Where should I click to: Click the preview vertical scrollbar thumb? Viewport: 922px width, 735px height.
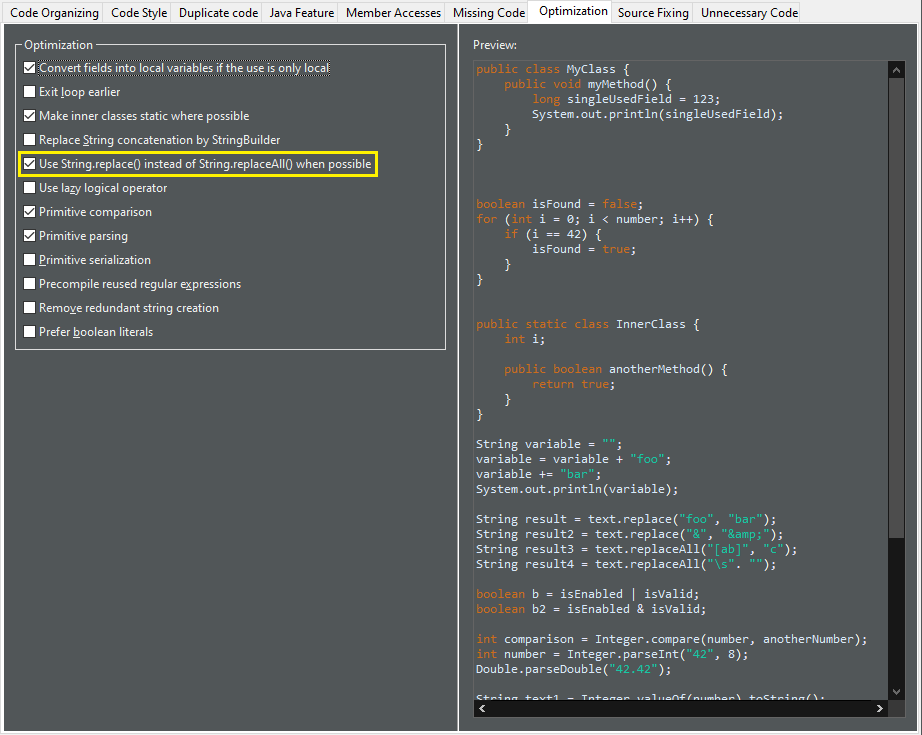[896, 308]
